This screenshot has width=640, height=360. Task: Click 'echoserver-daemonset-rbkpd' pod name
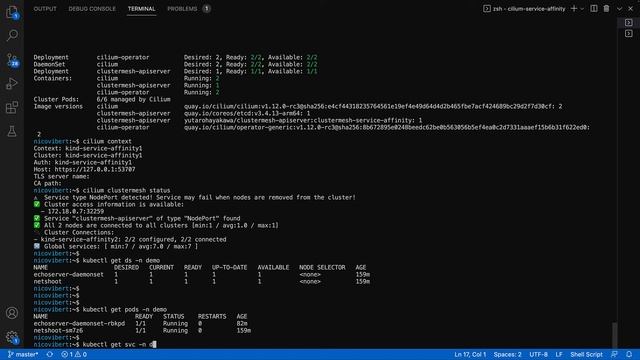coord(79,324)
